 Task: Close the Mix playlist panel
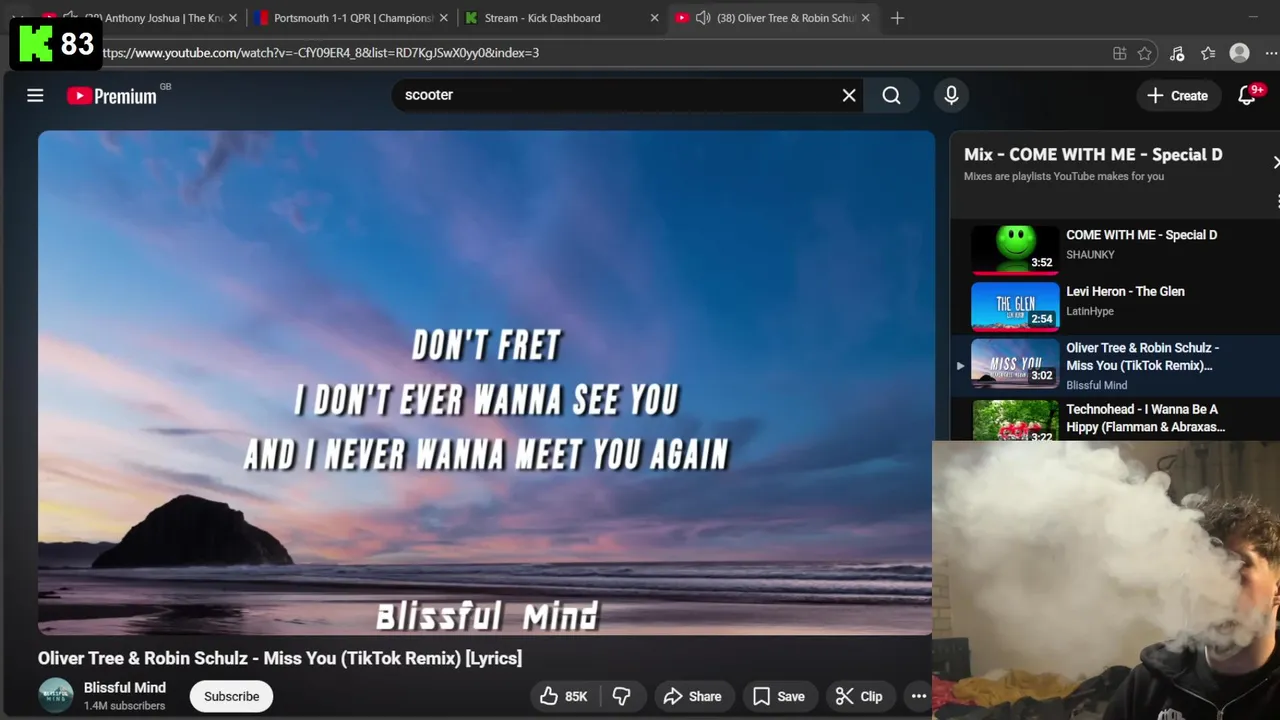(1275, 162)
